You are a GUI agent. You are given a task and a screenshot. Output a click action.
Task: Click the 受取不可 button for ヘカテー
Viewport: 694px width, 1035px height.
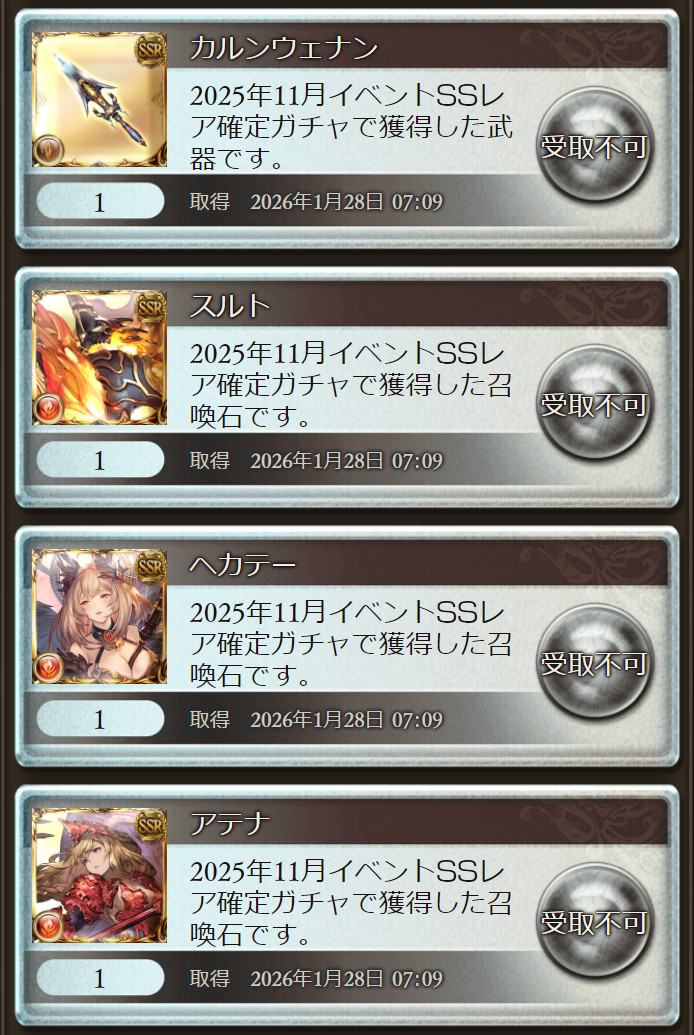tap(594, 661)
